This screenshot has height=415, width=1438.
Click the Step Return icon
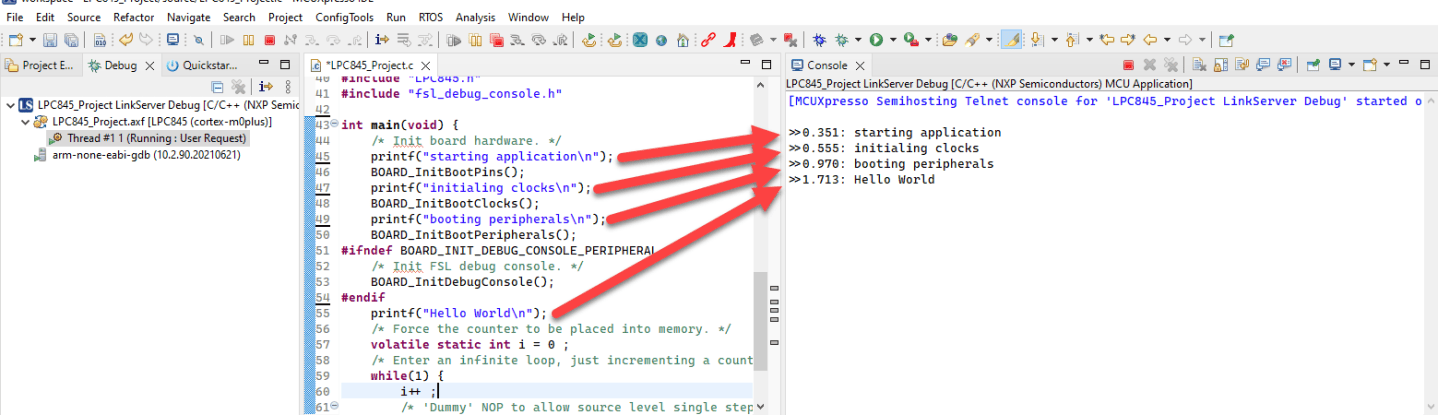coord(354,40)
